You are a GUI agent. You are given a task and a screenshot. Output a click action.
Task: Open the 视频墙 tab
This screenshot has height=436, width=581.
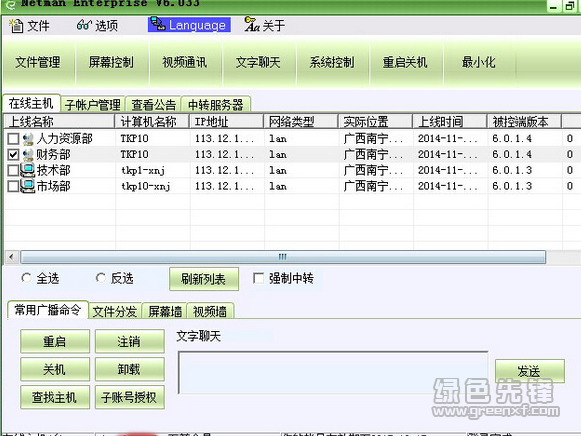pyautogui.click(x=210, y=312)
